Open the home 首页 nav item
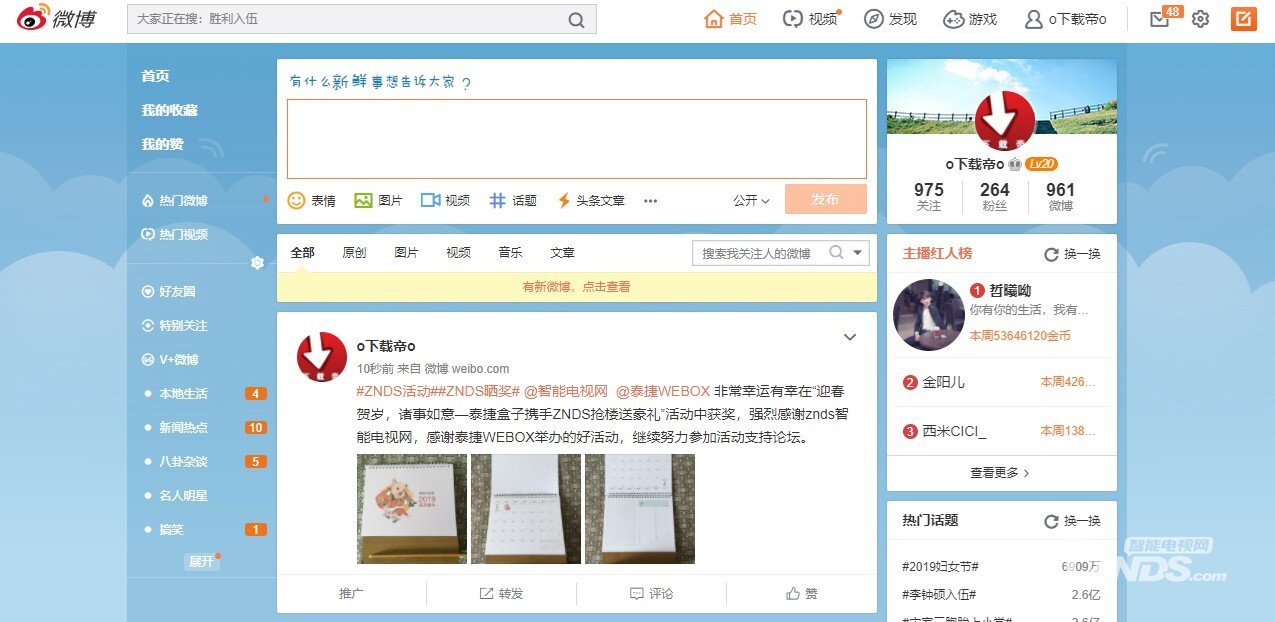This screenshot has width=1275, height=622. (x=731, y=19)
